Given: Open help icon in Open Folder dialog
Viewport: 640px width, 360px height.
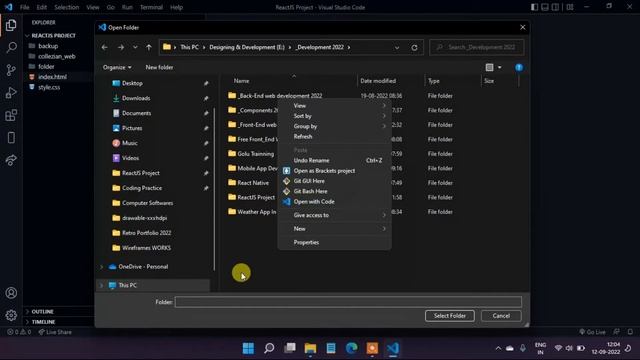Looking at the screenshot, I should click(519, 67).
